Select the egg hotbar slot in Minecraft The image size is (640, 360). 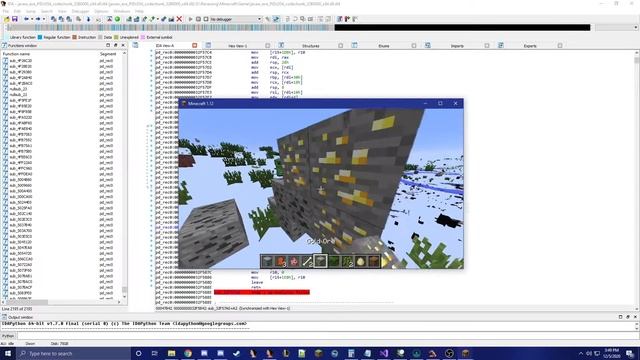point(360,261)
